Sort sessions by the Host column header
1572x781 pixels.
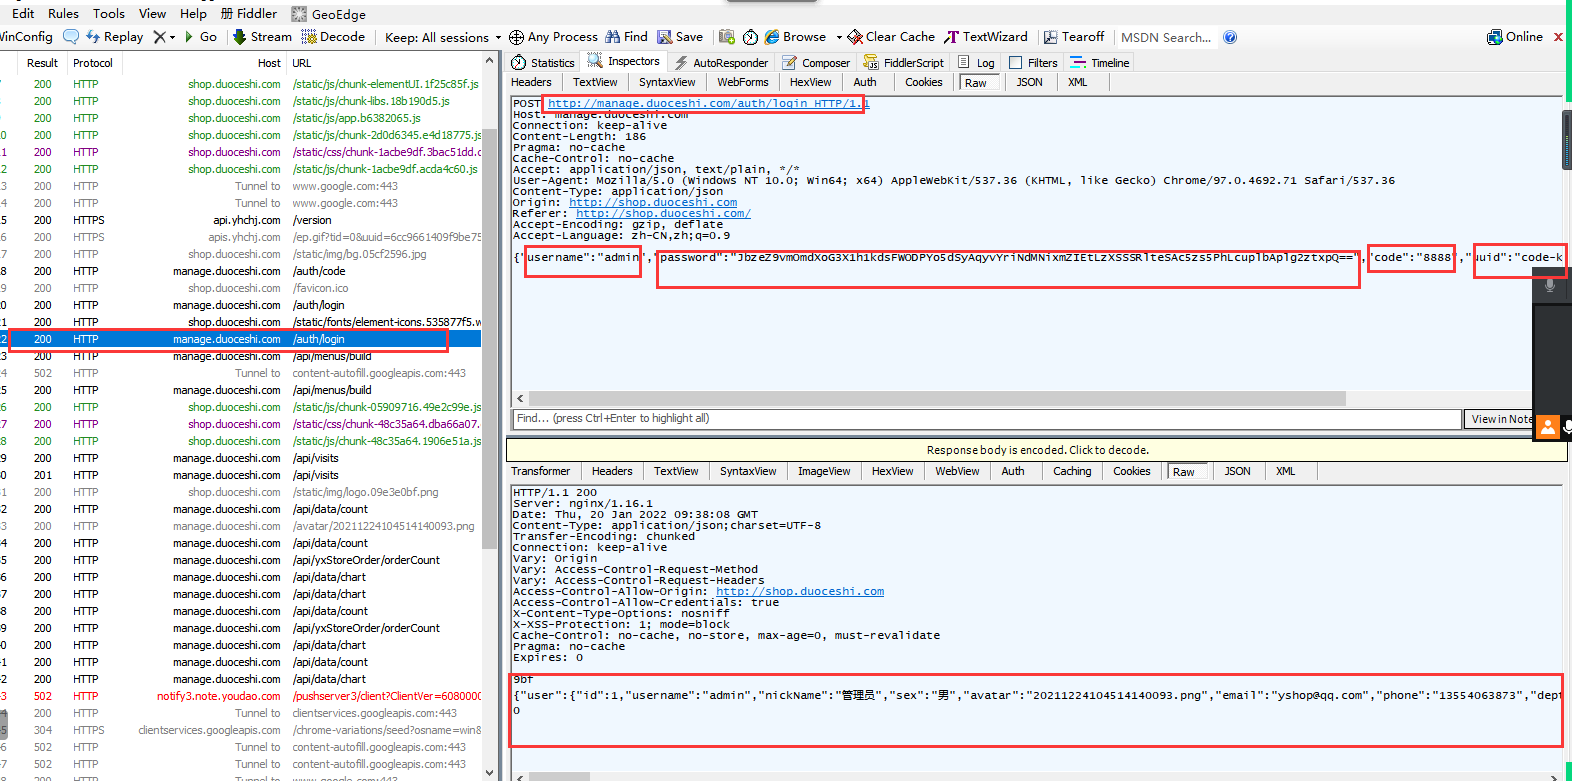(x=269, y=63)
